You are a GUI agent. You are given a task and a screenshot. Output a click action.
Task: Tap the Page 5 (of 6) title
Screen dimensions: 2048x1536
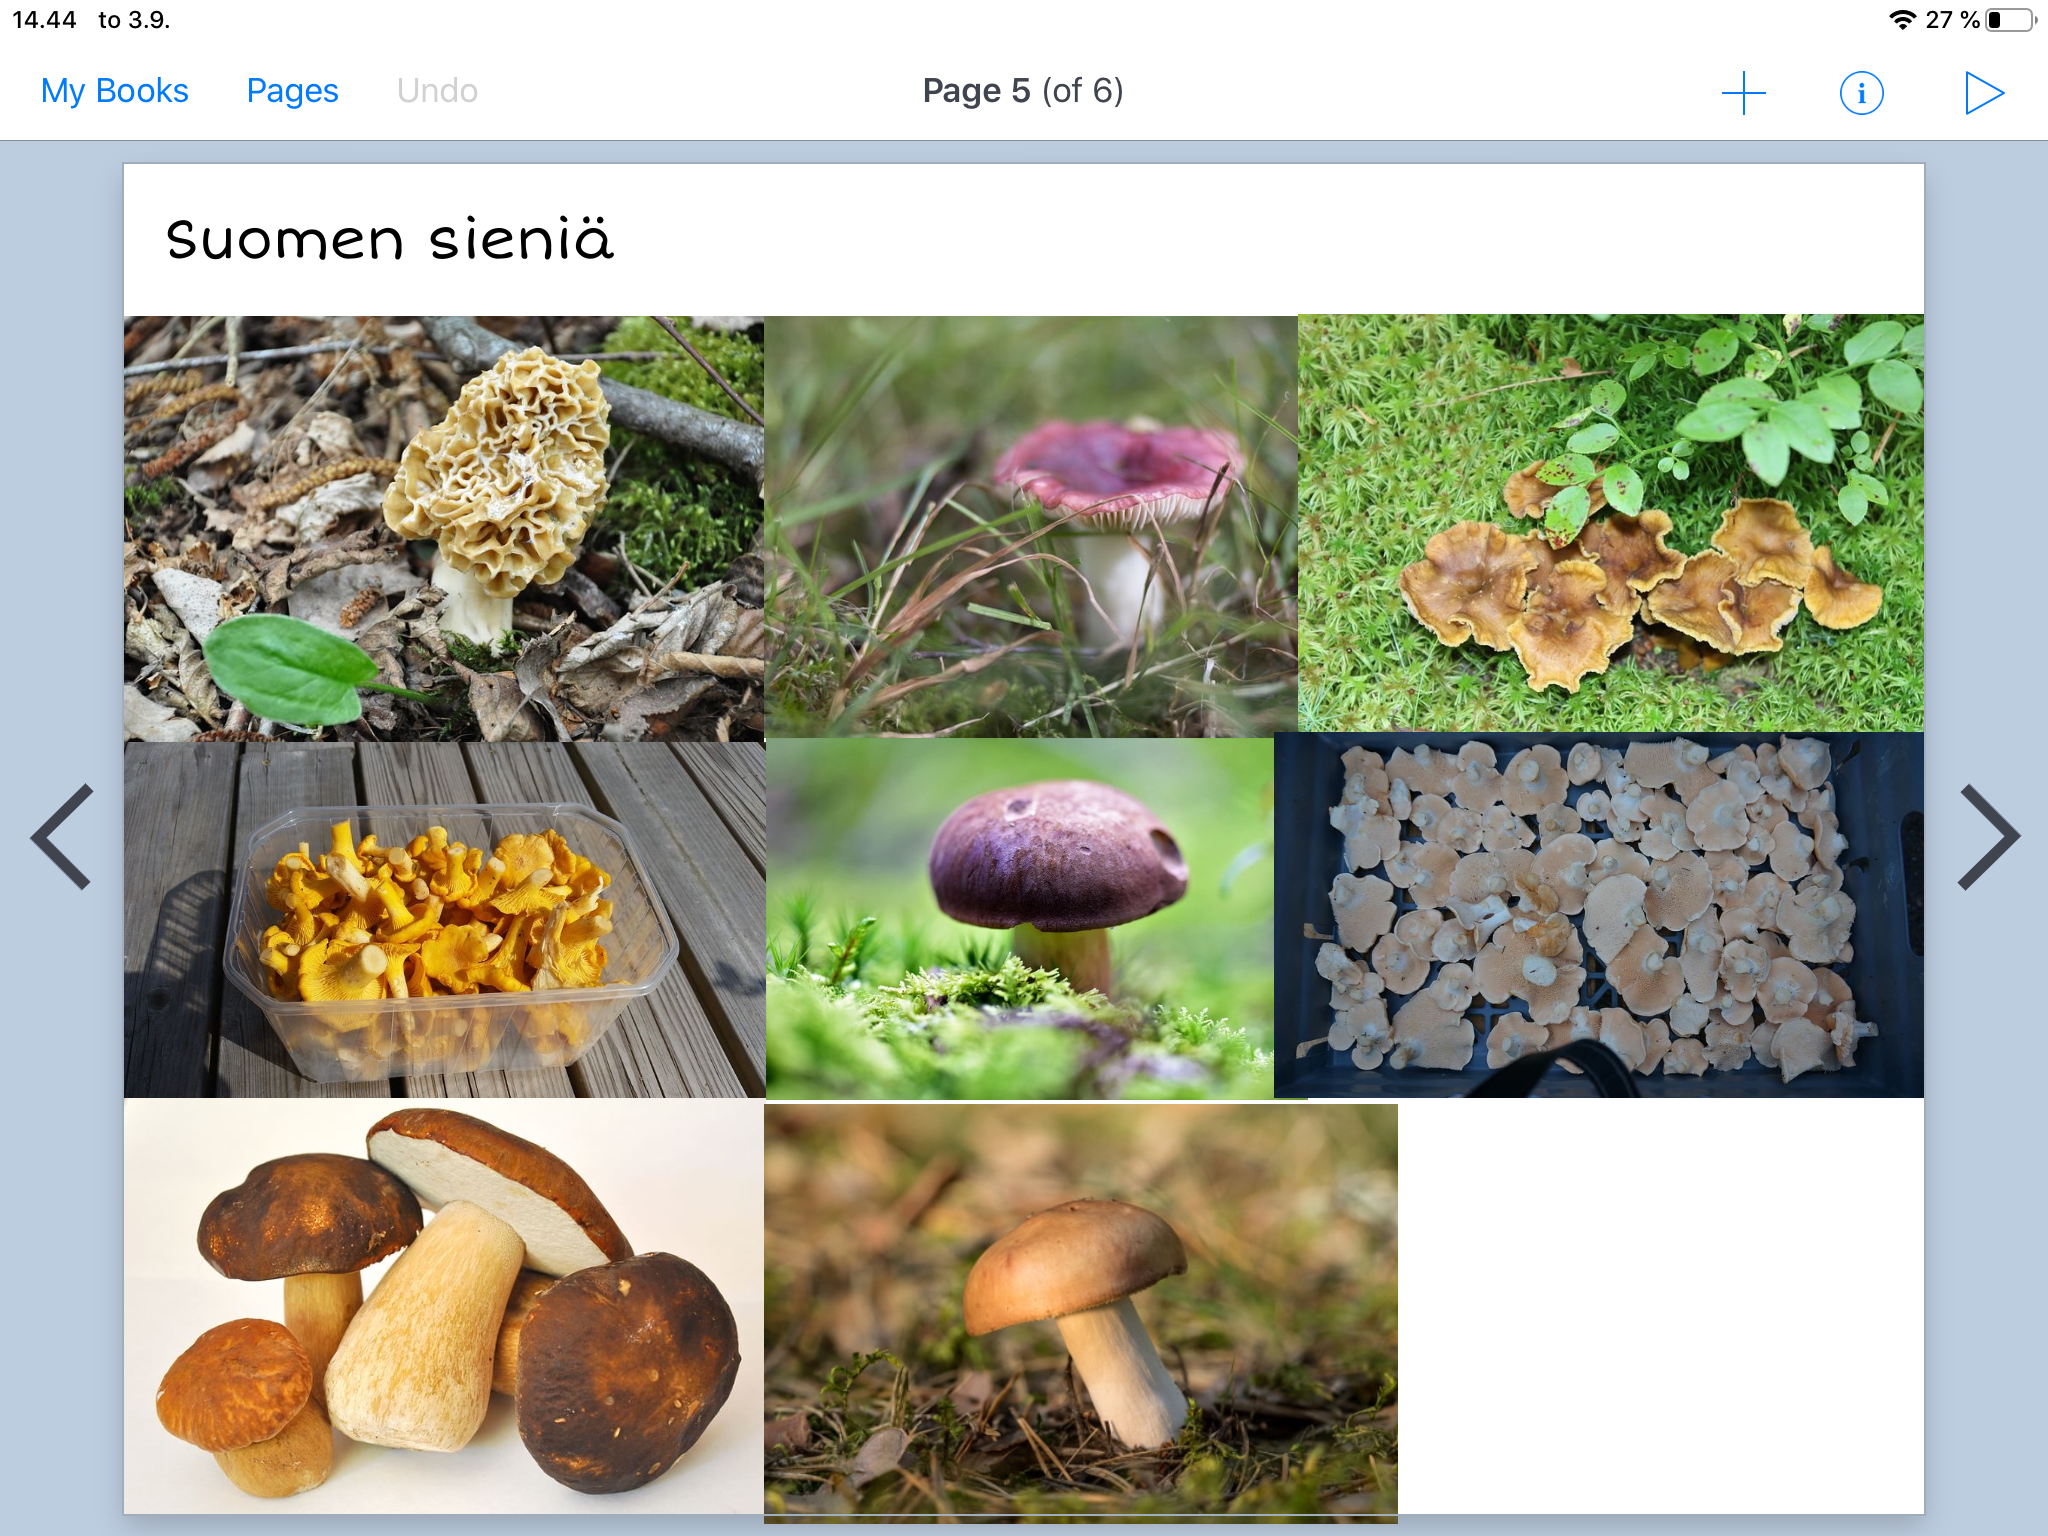1022,91
